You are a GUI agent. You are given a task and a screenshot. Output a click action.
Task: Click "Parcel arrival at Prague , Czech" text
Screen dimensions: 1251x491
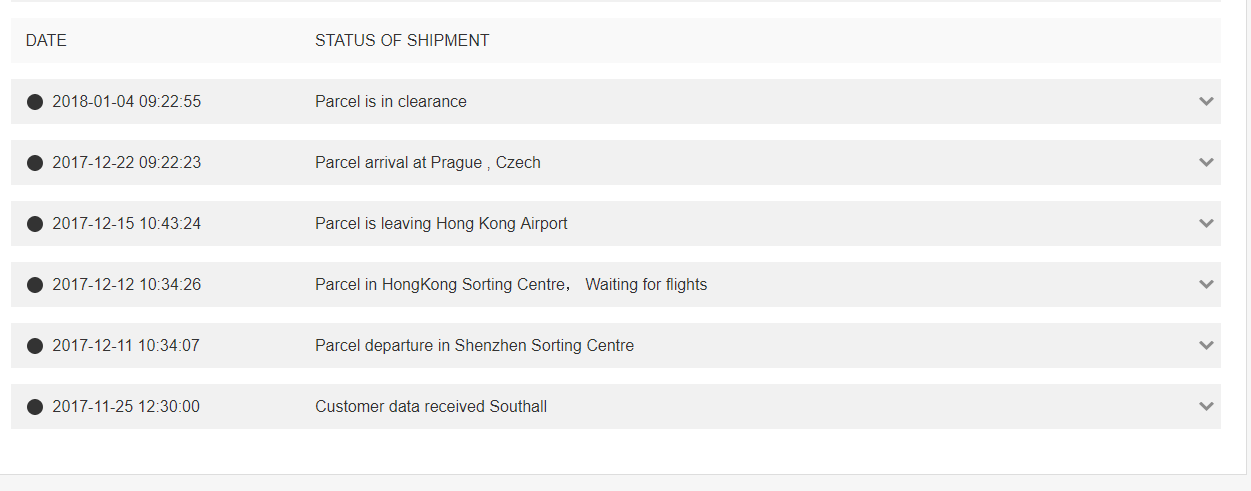click(427, 163)
